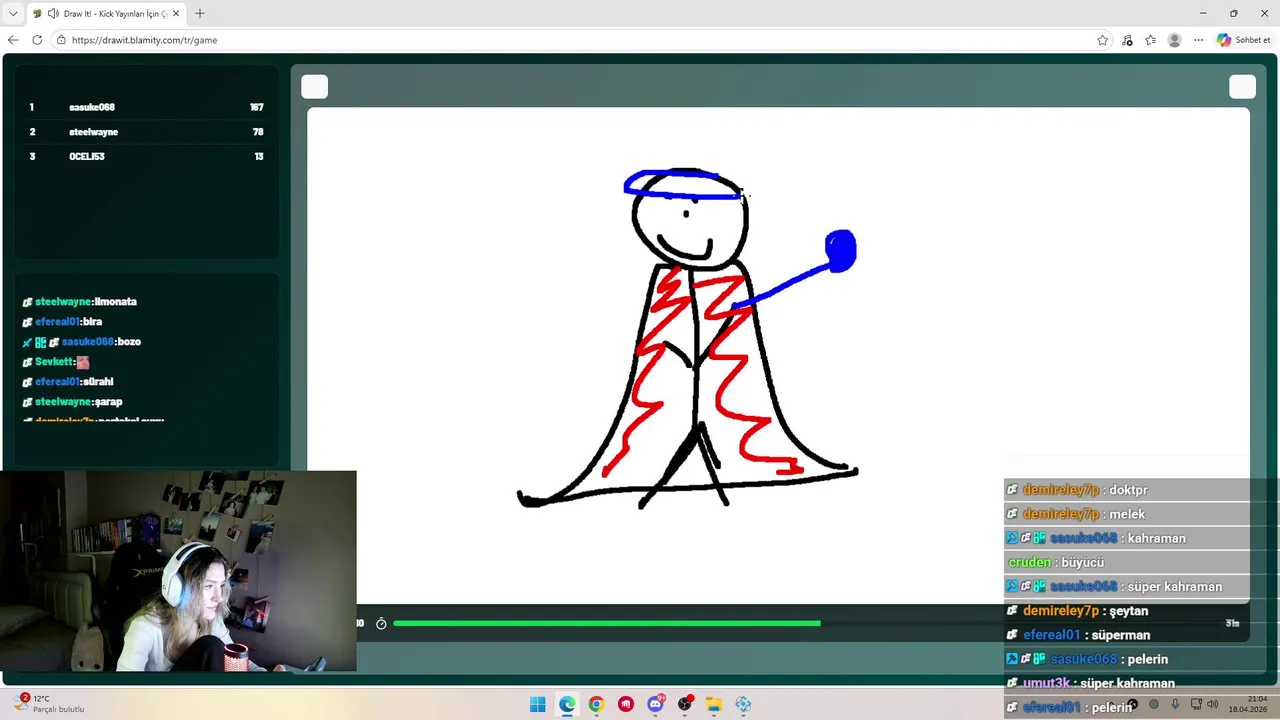The image size is (1280, 720).
Task: Open the Windows Start menu
Action: 538,704
